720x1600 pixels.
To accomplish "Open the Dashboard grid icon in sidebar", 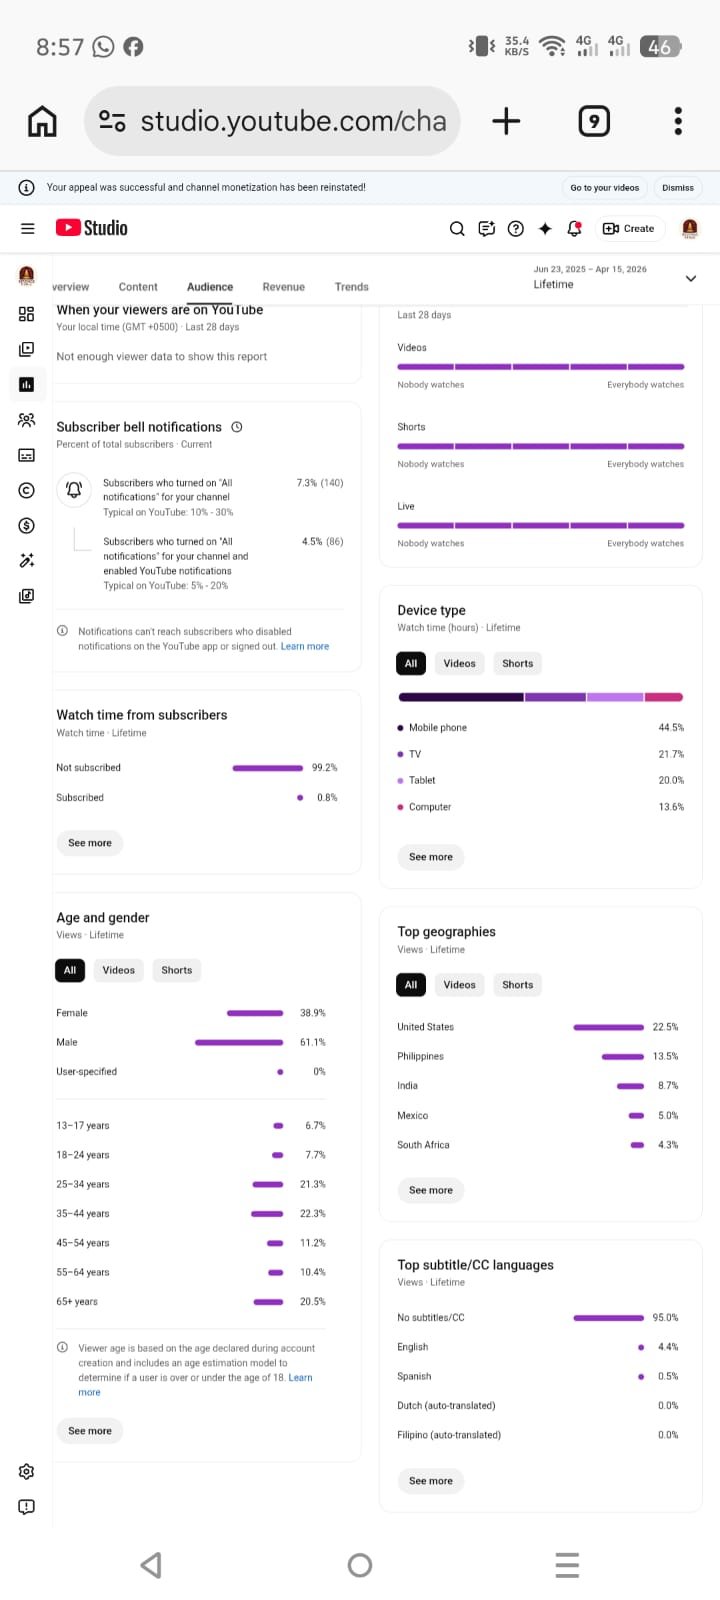I will click(x=27, y=314).
